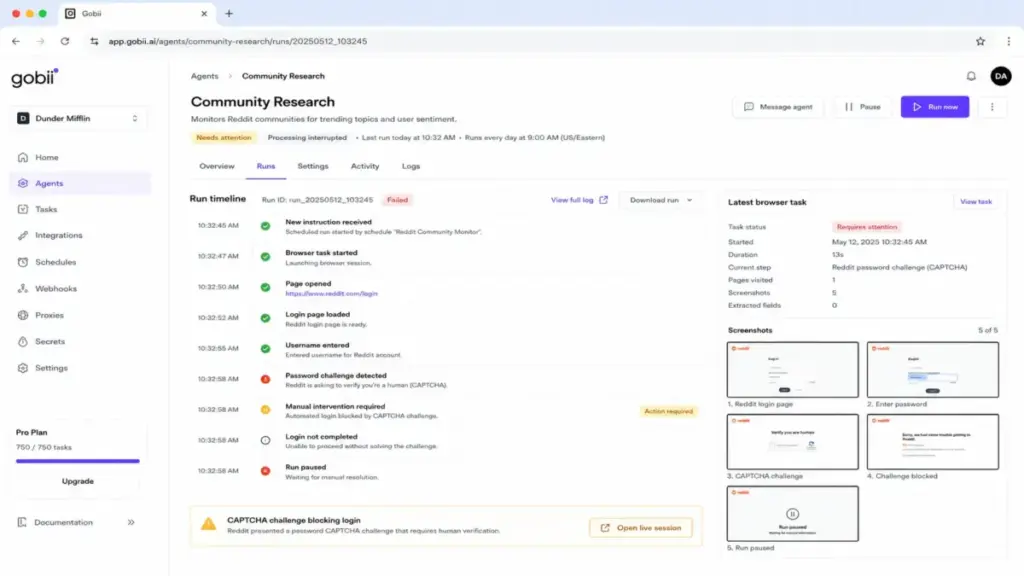This screenshot has height=576, width=1024.
Task: Click the Requires attention status badge
Action: (867, 227)
